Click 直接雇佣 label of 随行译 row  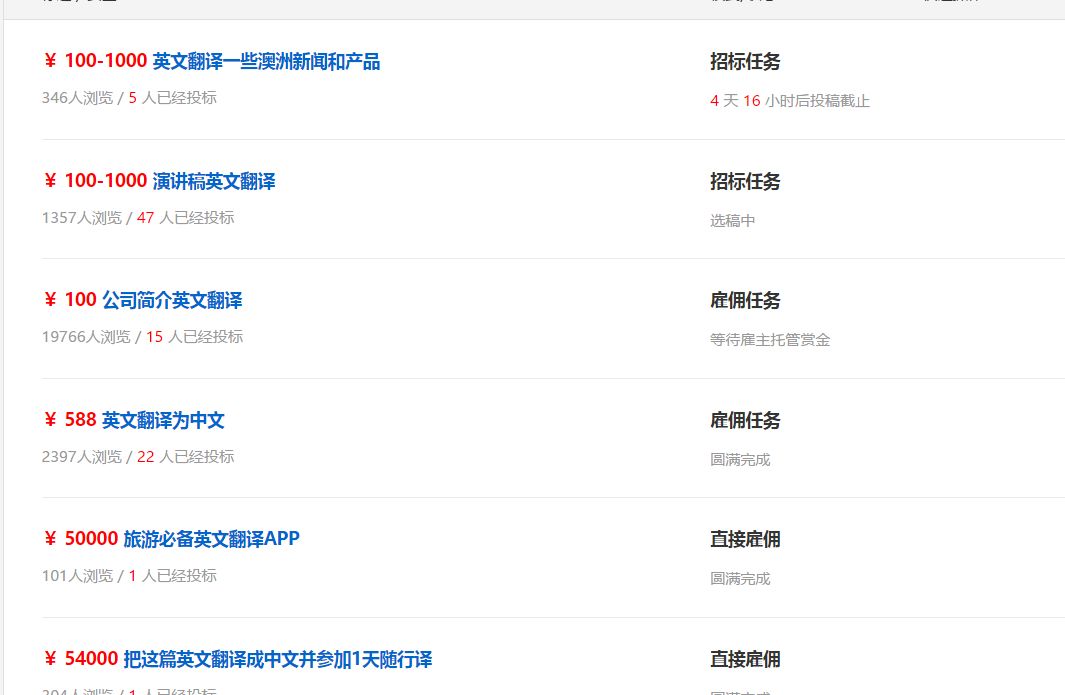coord(745,659)
